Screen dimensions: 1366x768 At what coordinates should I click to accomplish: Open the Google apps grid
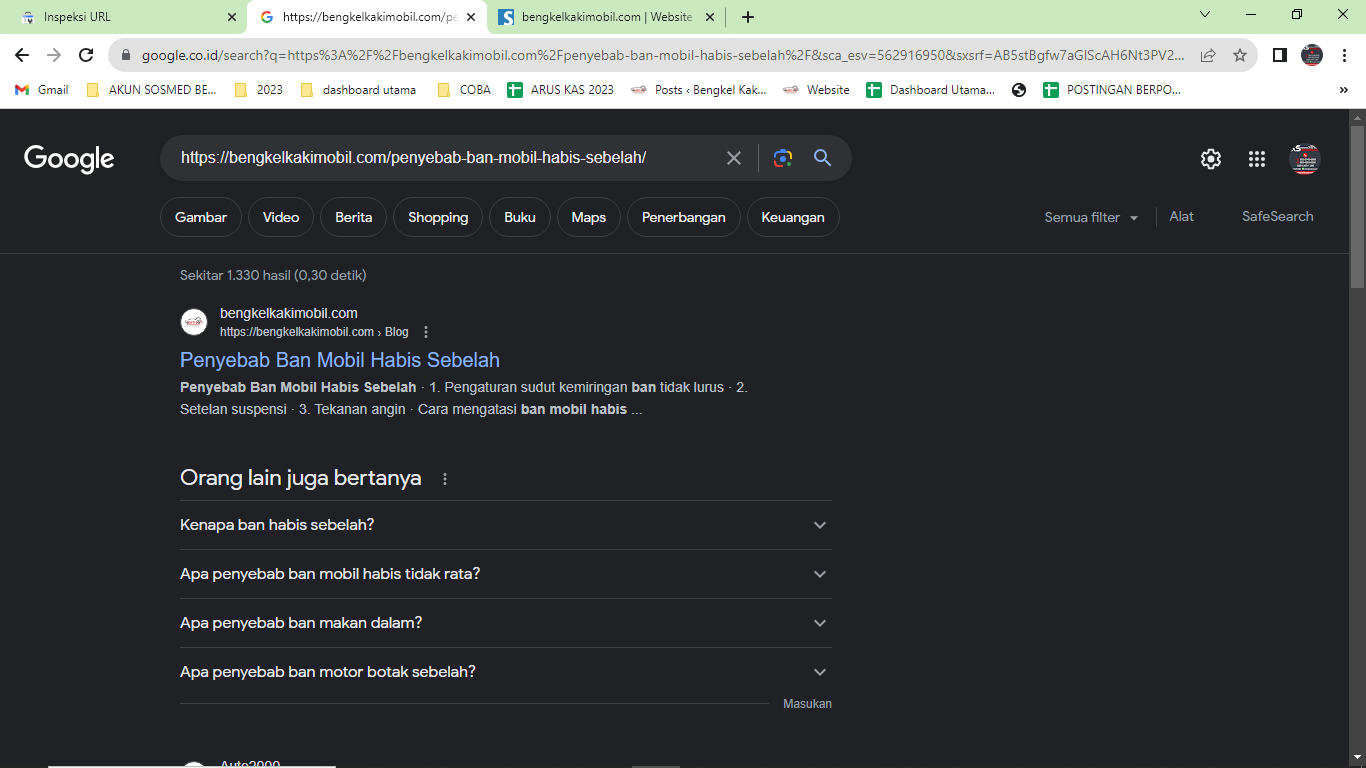point(1257,159)
